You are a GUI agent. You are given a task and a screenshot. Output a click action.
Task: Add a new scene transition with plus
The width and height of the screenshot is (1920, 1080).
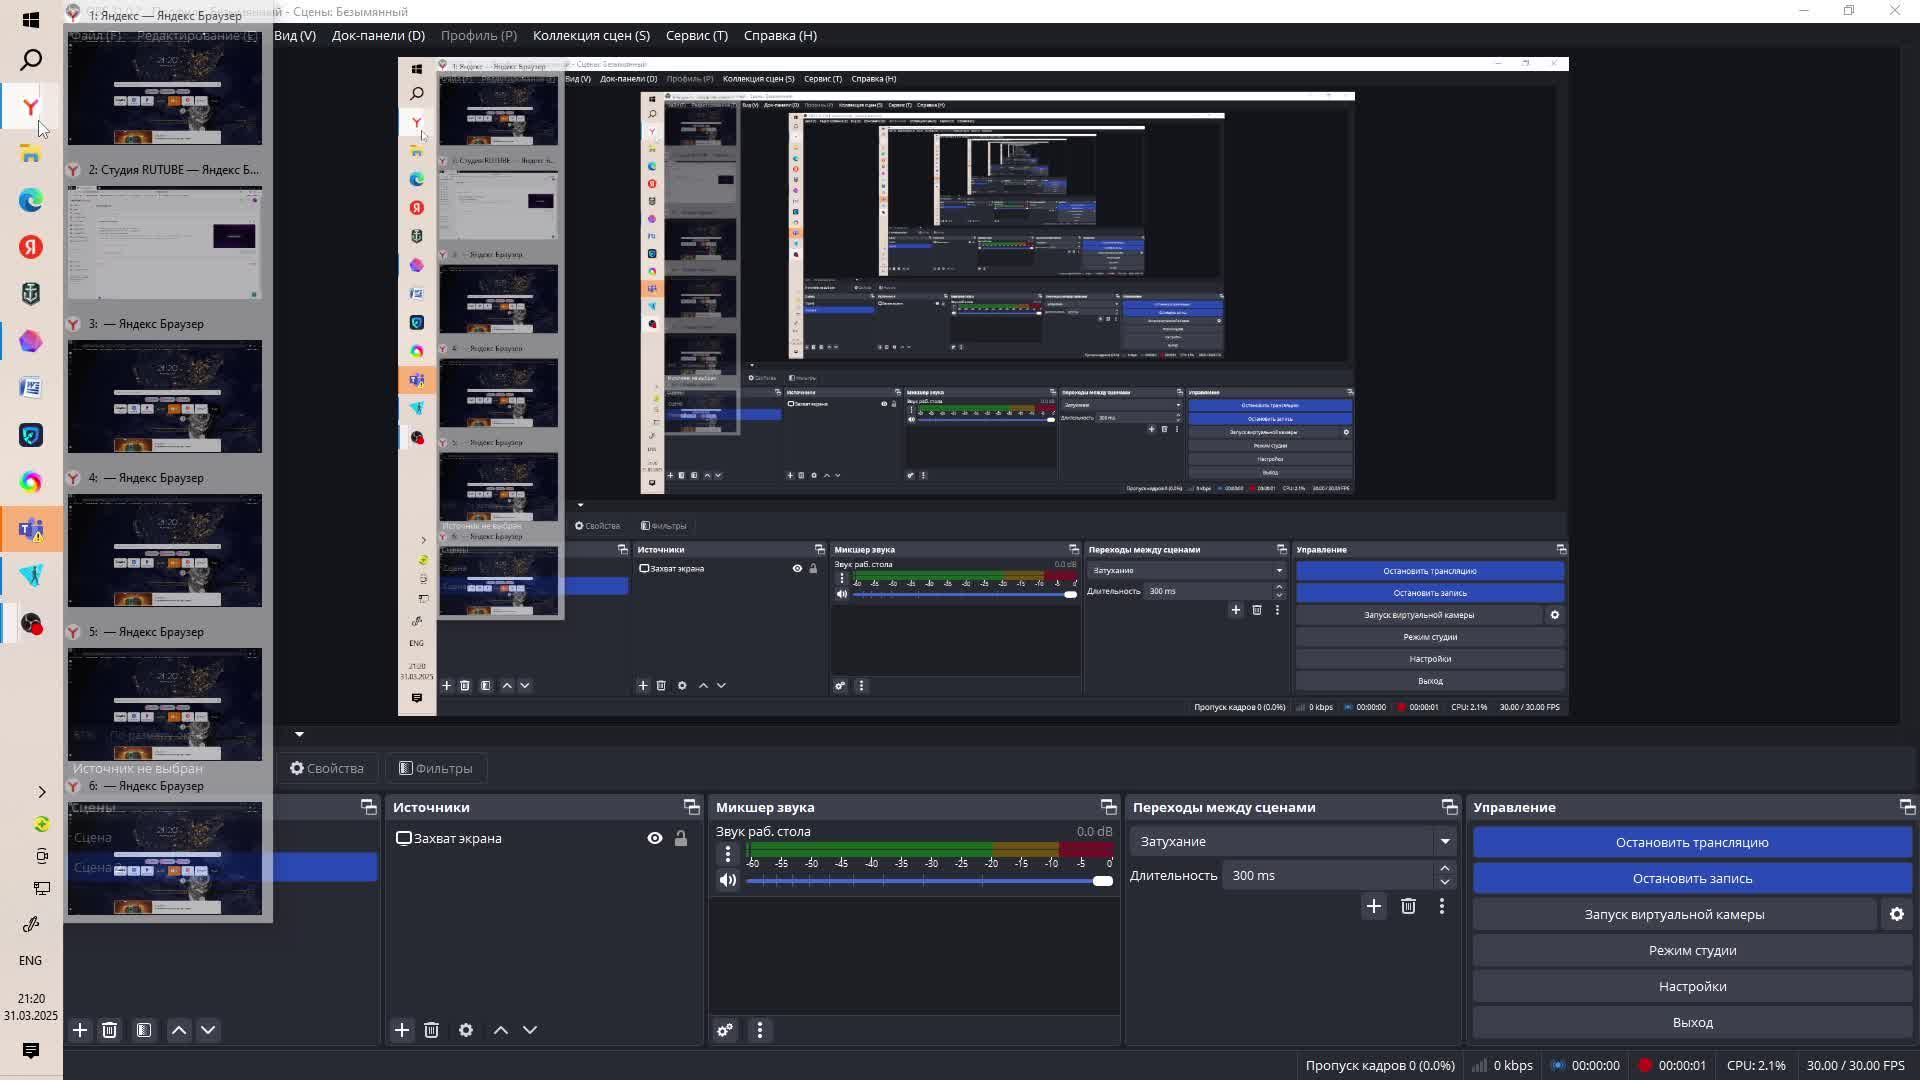point(1374,906)
